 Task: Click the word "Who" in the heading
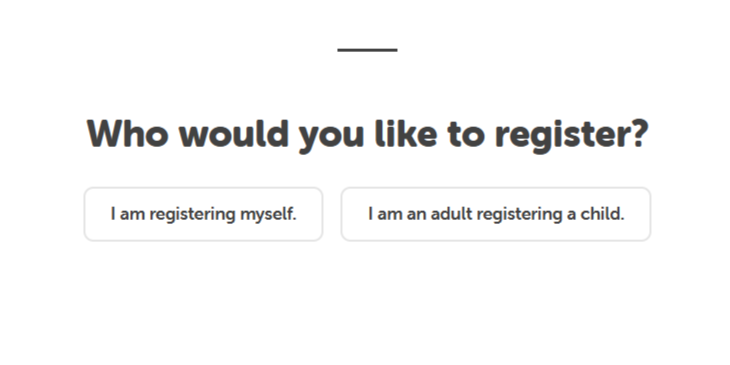(128, 134)
